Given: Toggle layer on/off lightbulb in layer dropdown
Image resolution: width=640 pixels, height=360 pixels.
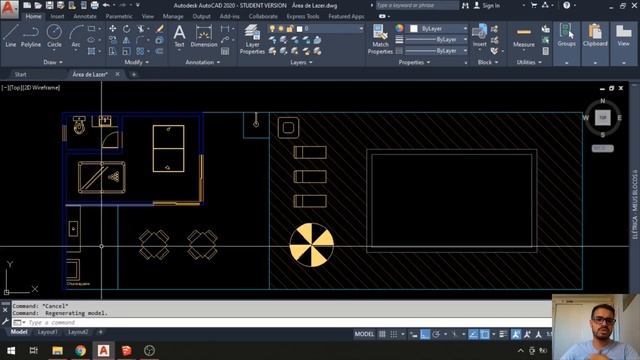Looking at the screenshot, I should [272, 29].
